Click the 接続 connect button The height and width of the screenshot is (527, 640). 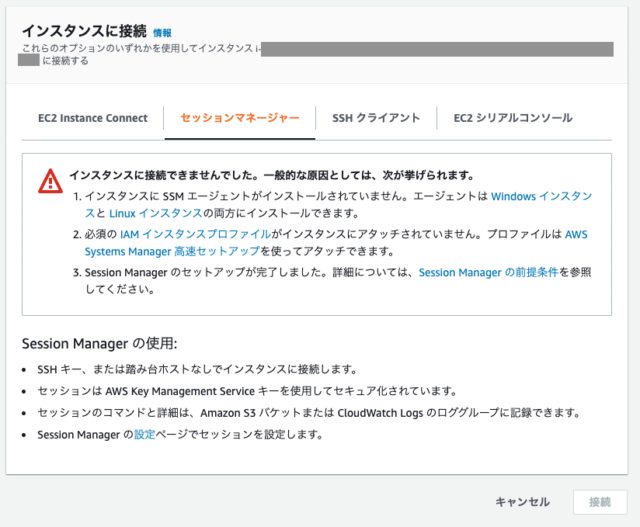point(600,502)
